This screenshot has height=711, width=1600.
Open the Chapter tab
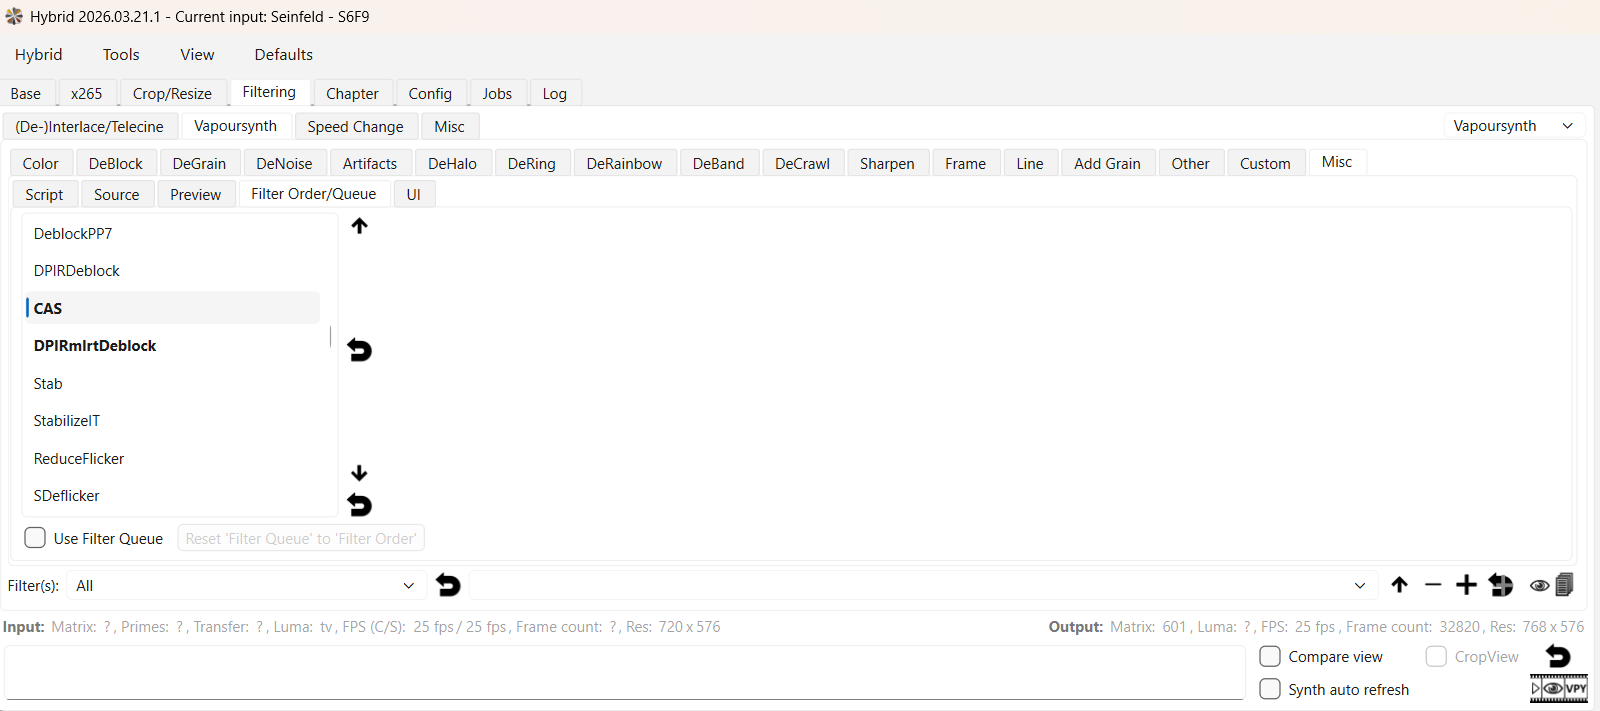click(x=352, y=93)
